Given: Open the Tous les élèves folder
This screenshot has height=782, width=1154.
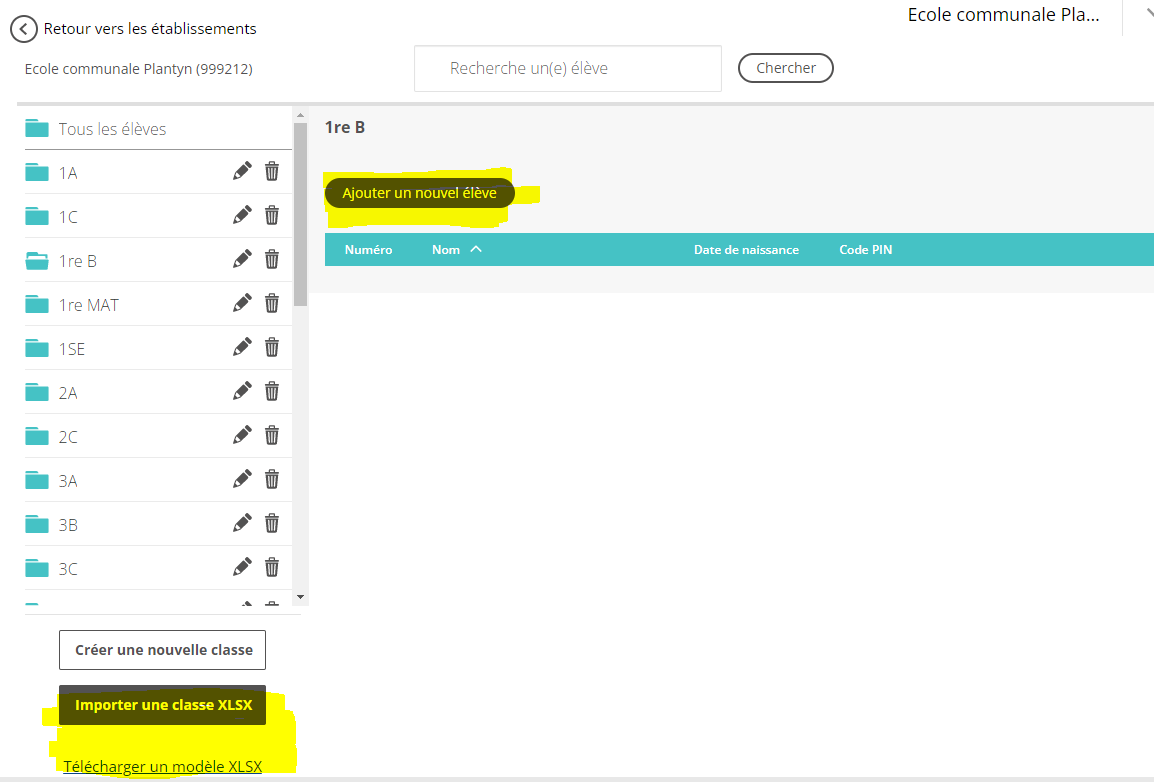Looking at the screenshot, I should pos(112,129).
